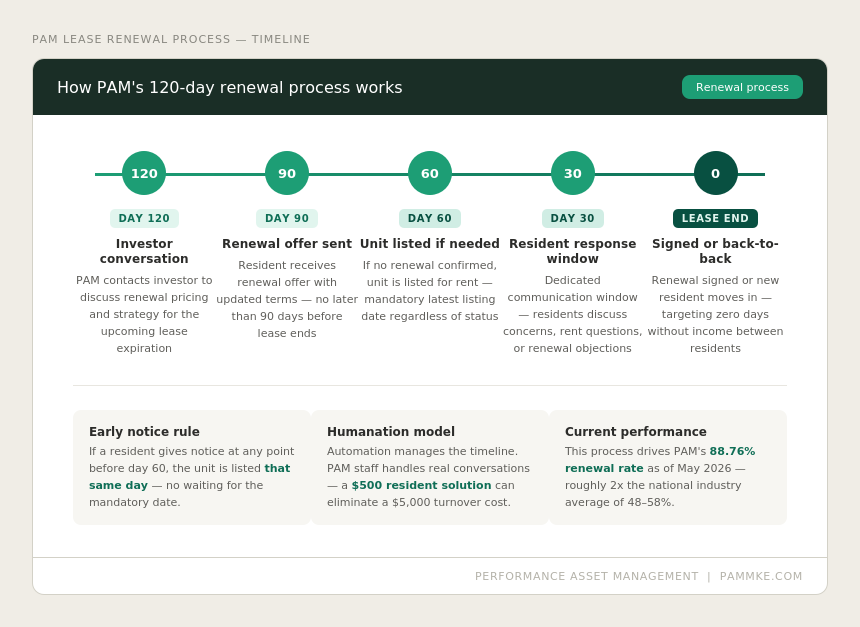860x627 pixels.
Task: Click 'Dedicated communication window' description
Action: click(x=573, y=314)
